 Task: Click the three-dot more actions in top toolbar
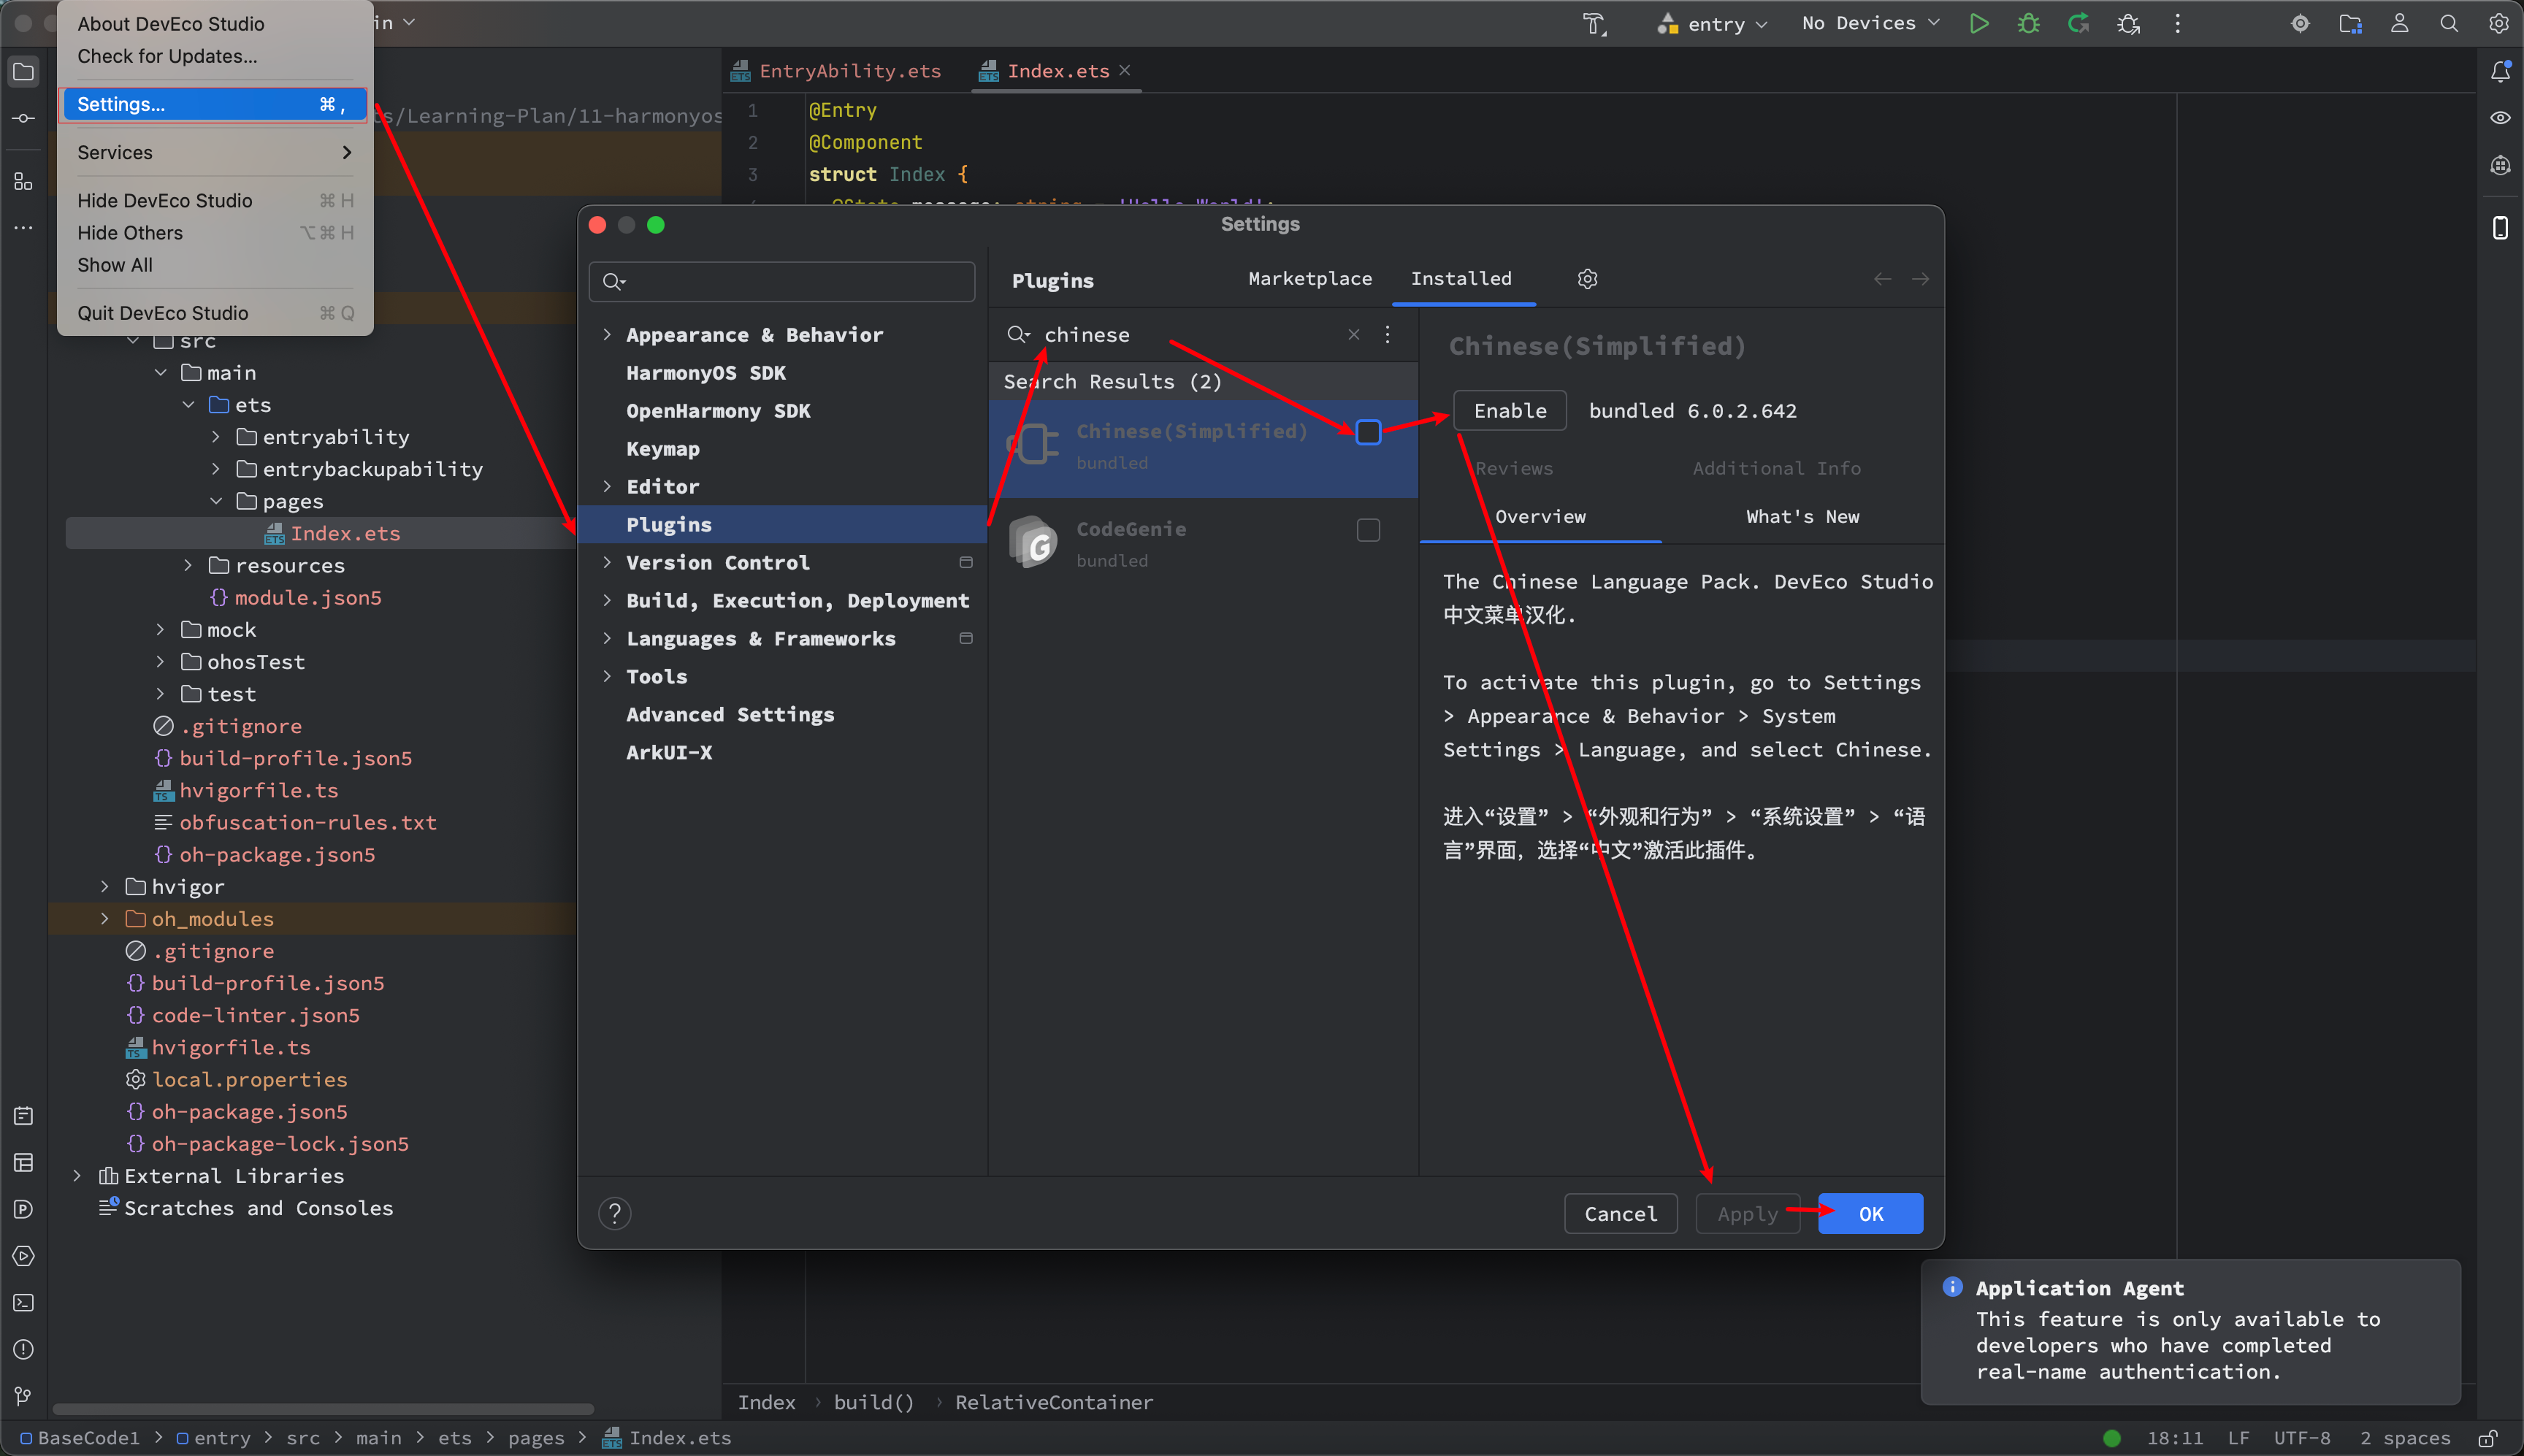coord(2177,24)
